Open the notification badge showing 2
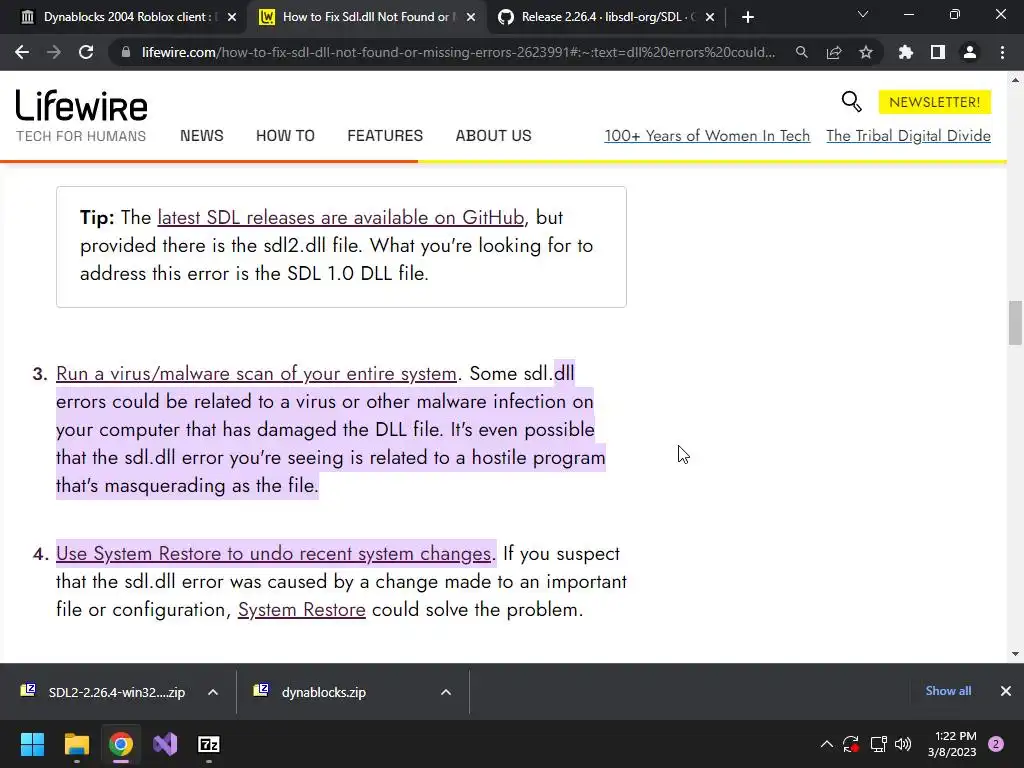Viewport: 1024px width, 768px height. point(996,744)
